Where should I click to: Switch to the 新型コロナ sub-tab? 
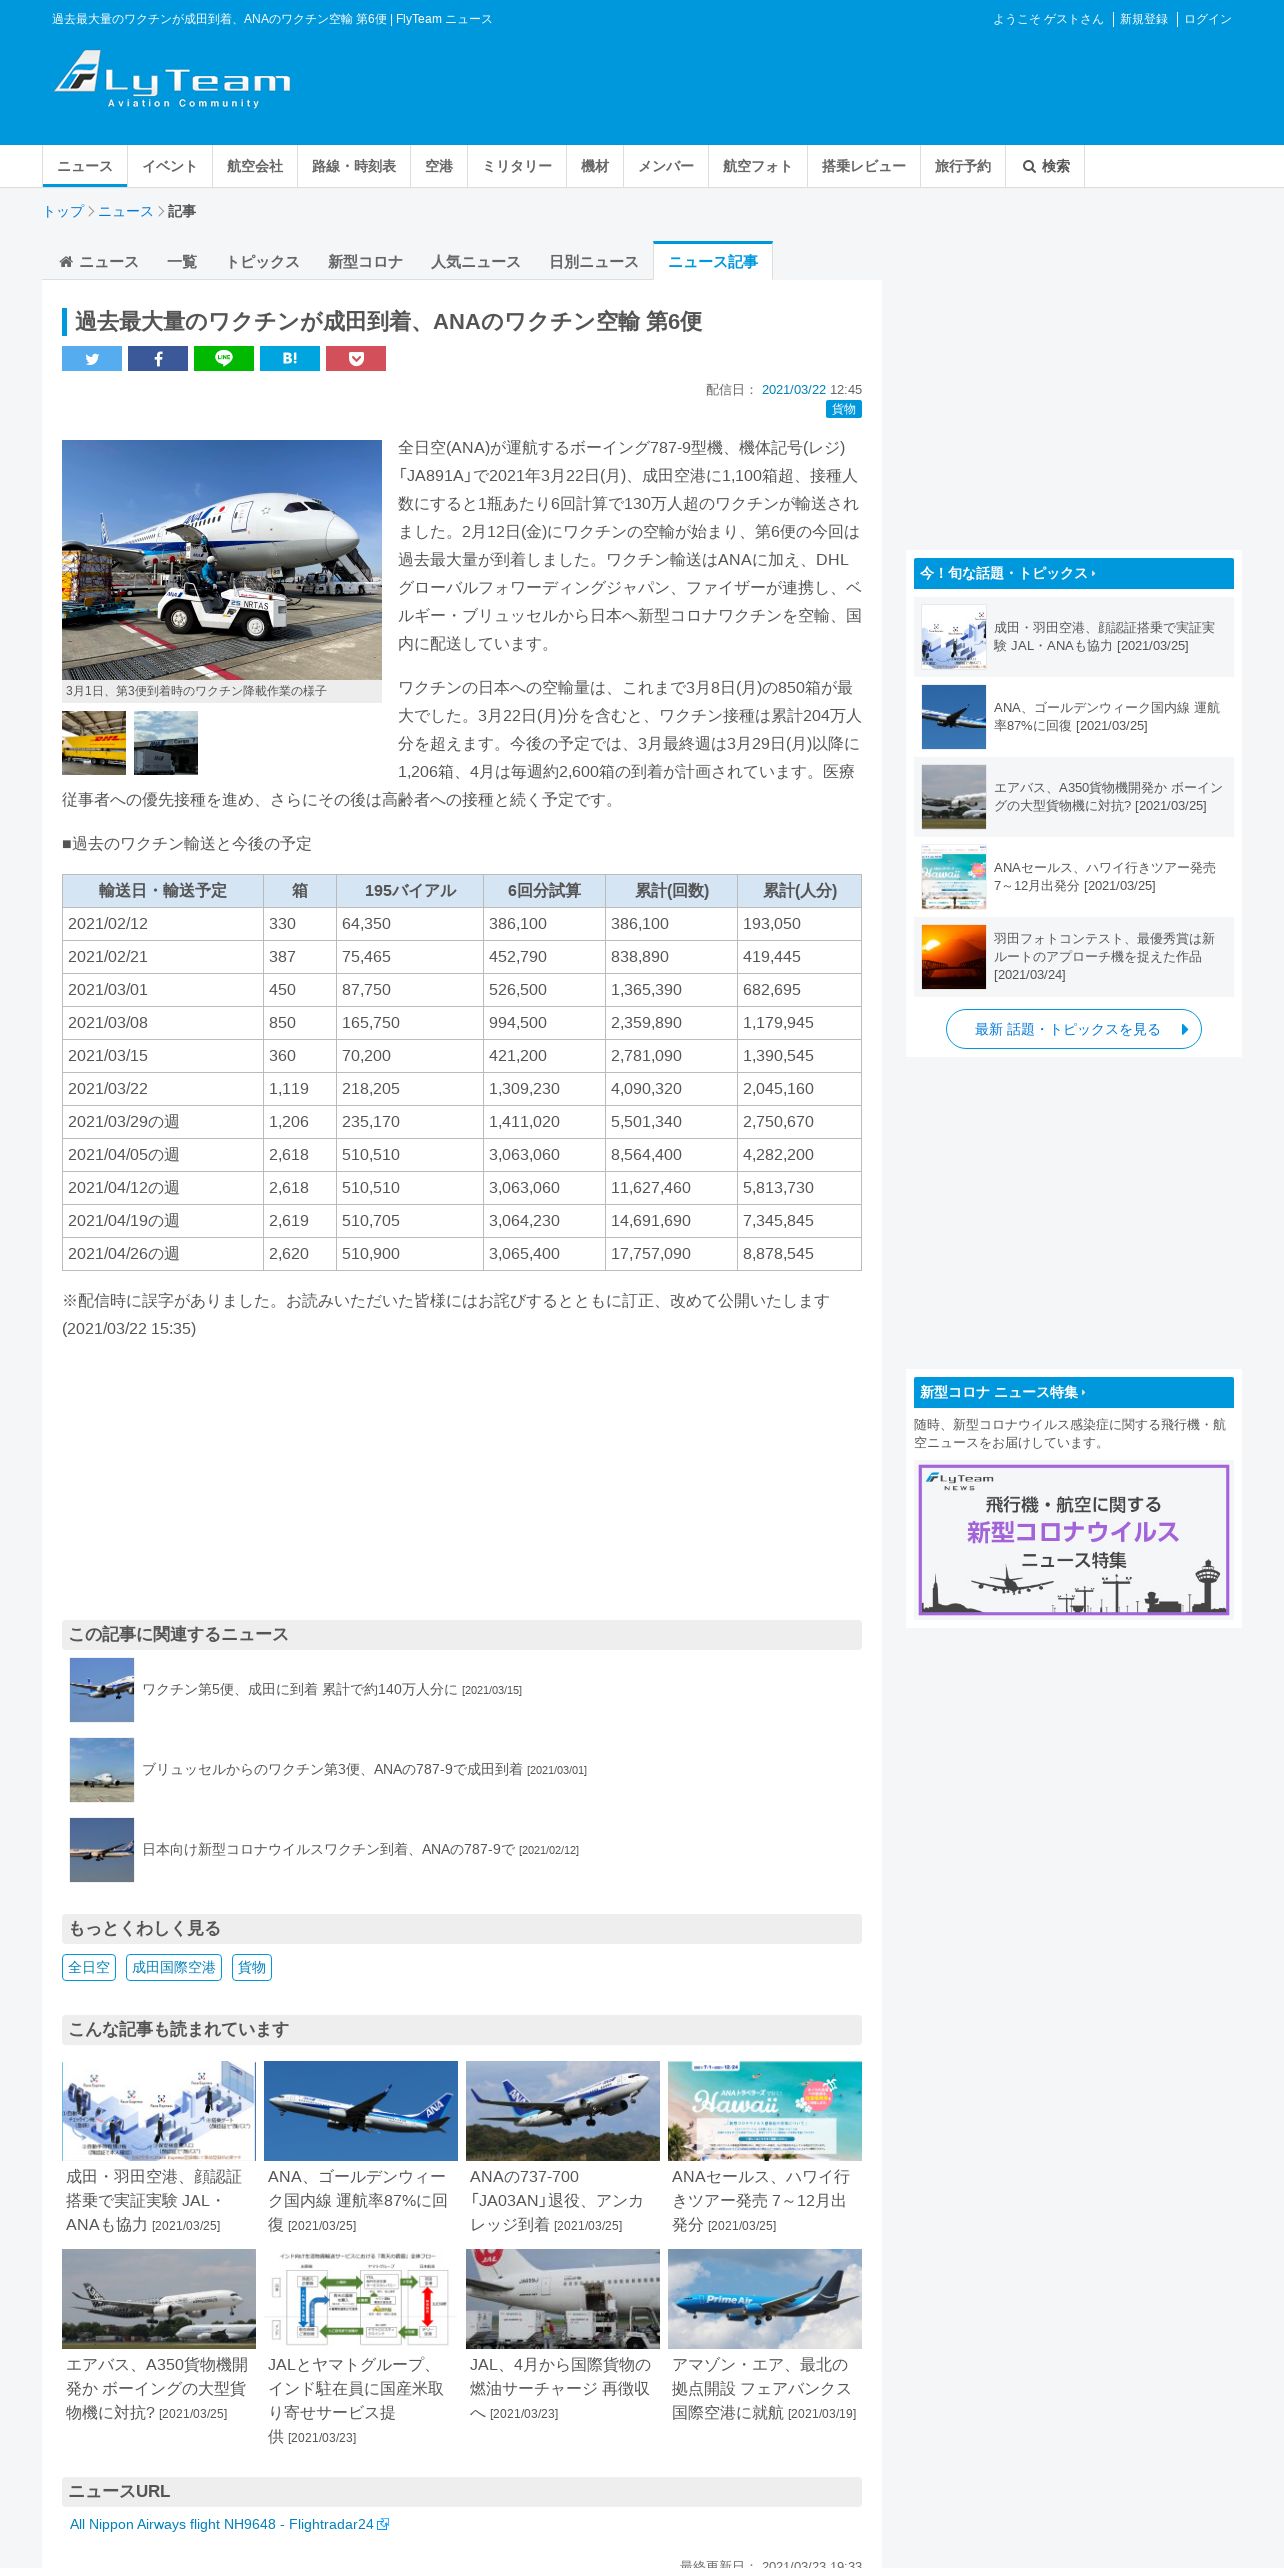tap(365, 262)
